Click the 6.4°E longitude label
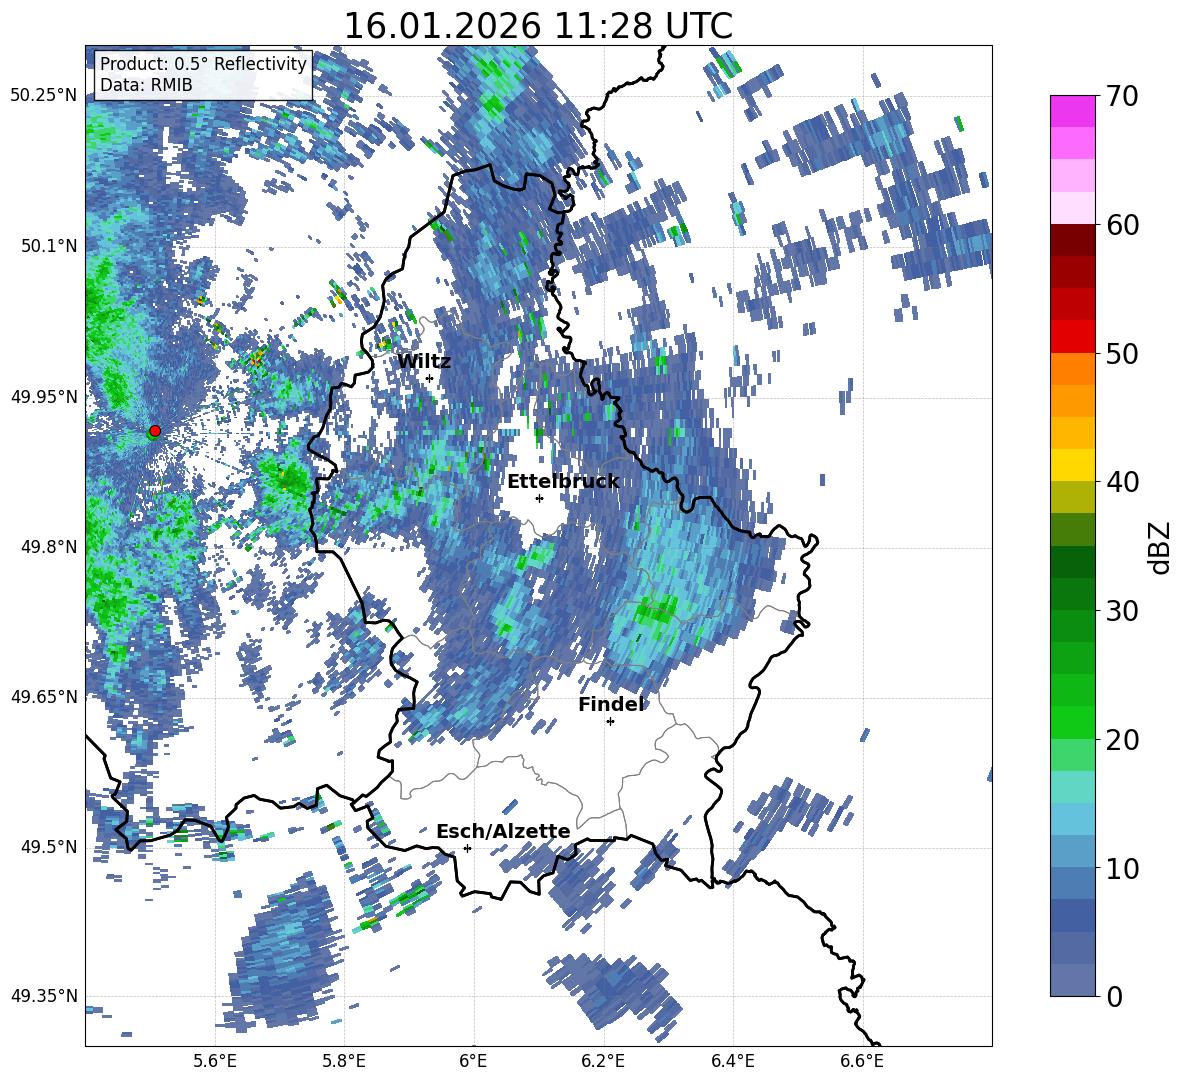1184x1081 pixels. [x=732, y=1061]
